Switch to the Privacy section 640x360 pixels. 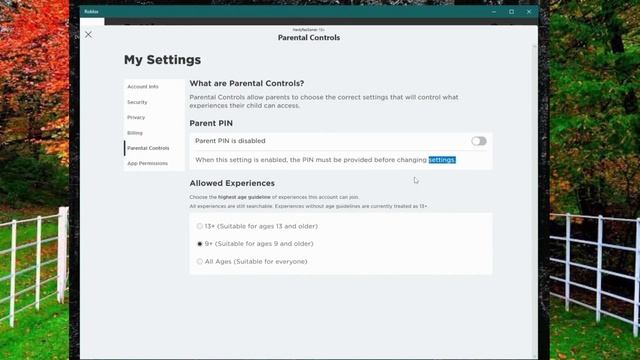click(136, 118)
